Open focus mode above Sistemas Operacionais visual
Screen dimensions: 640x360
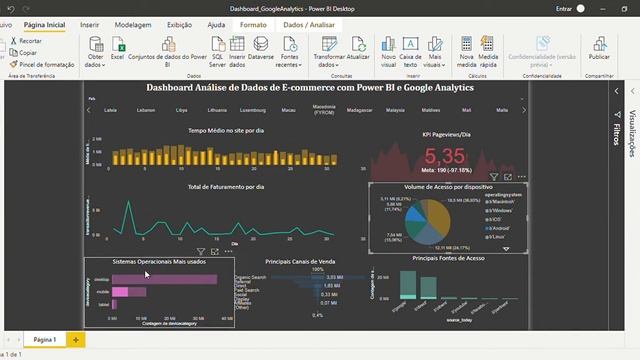pyautogui.click(x=215, y=251)
